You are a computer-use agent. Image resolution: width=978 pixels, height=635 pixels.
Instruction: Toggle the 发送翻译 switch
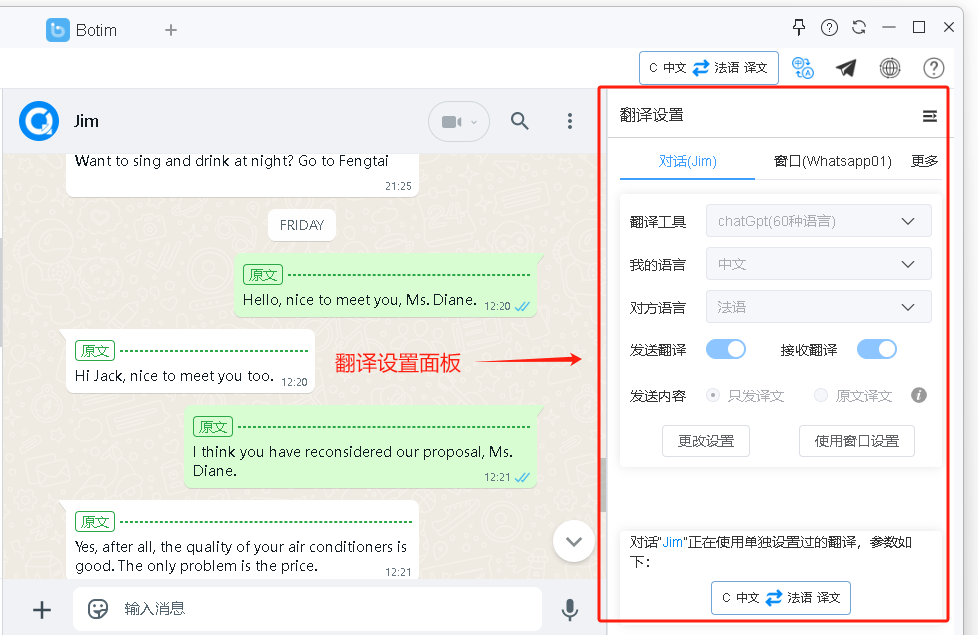pos(726,349)
